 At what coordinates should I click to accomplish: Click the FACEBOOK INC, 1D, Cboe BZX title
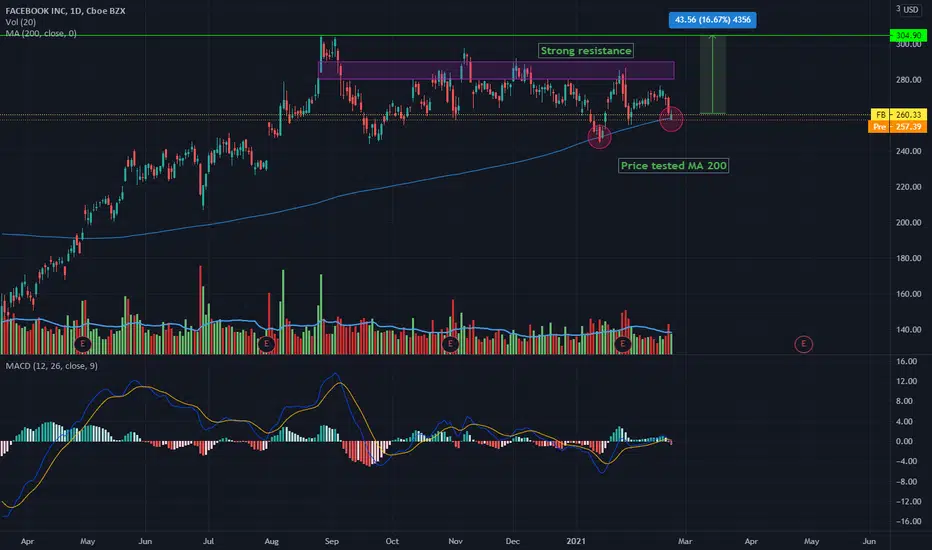tap(65, 11)
